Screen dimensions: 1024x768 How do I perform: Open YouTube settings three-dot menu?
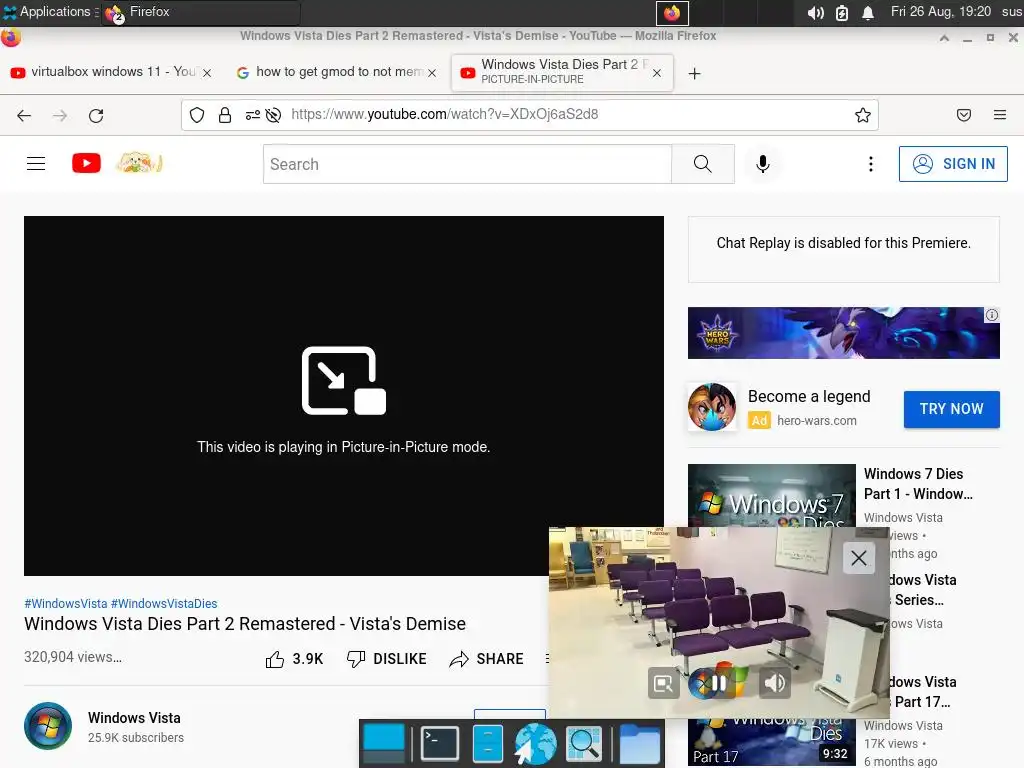871,164
